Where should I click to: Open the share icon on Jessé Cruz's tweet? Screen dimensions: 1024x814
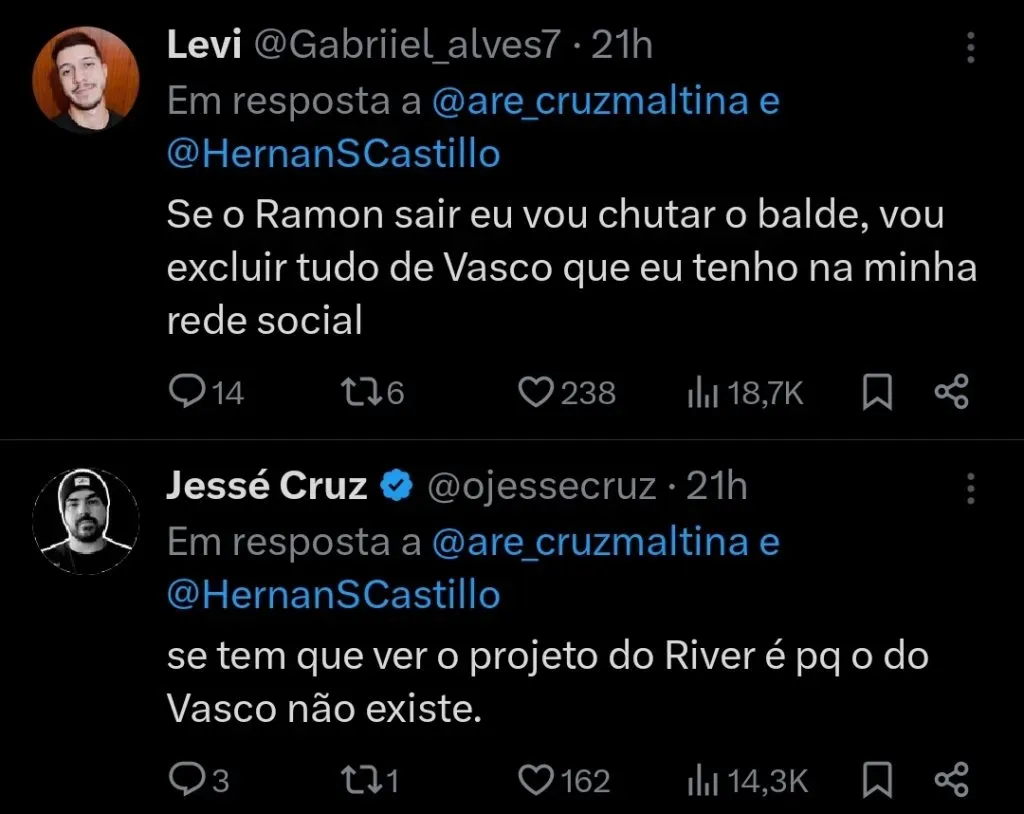pyautogui.click(x=949, y=779)
